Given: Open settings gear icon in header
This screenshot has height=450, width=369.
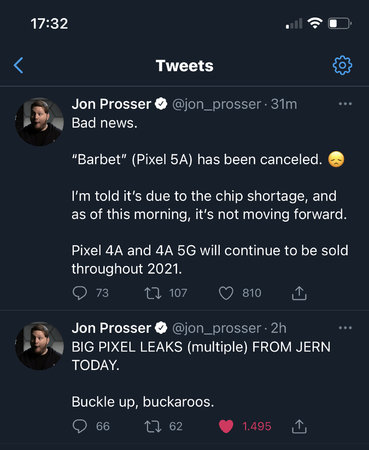Looking at the screenshot, I should point(342,65).
